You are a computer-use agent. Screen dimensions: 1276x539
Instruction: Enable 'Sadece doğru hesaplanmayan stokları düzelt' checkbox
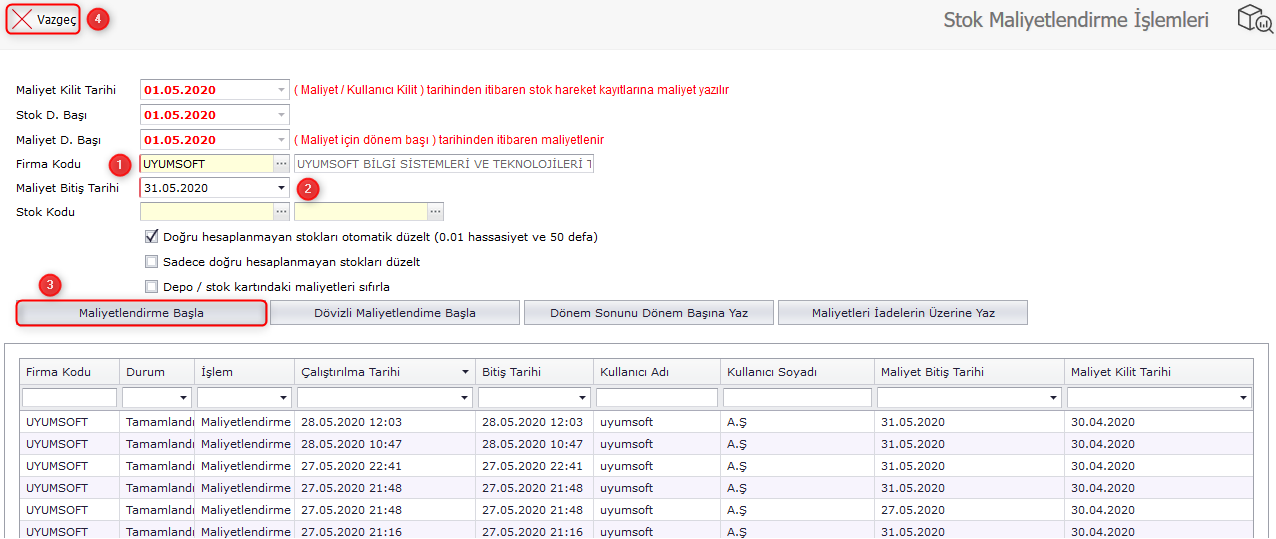152,262
